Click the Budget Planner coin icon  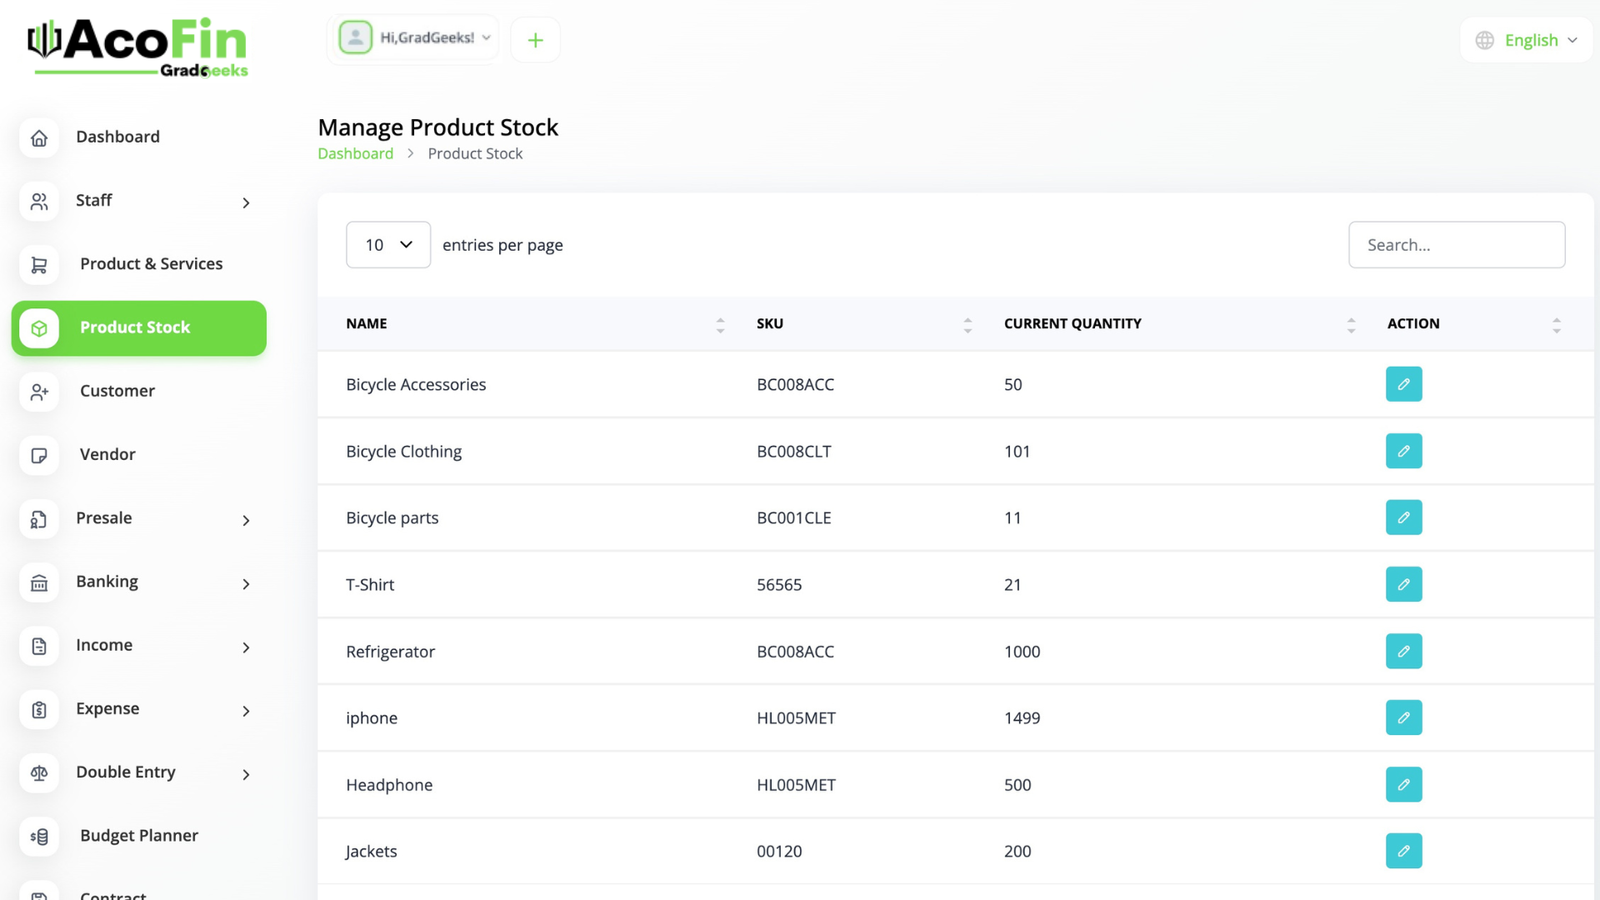click(39, 836)
